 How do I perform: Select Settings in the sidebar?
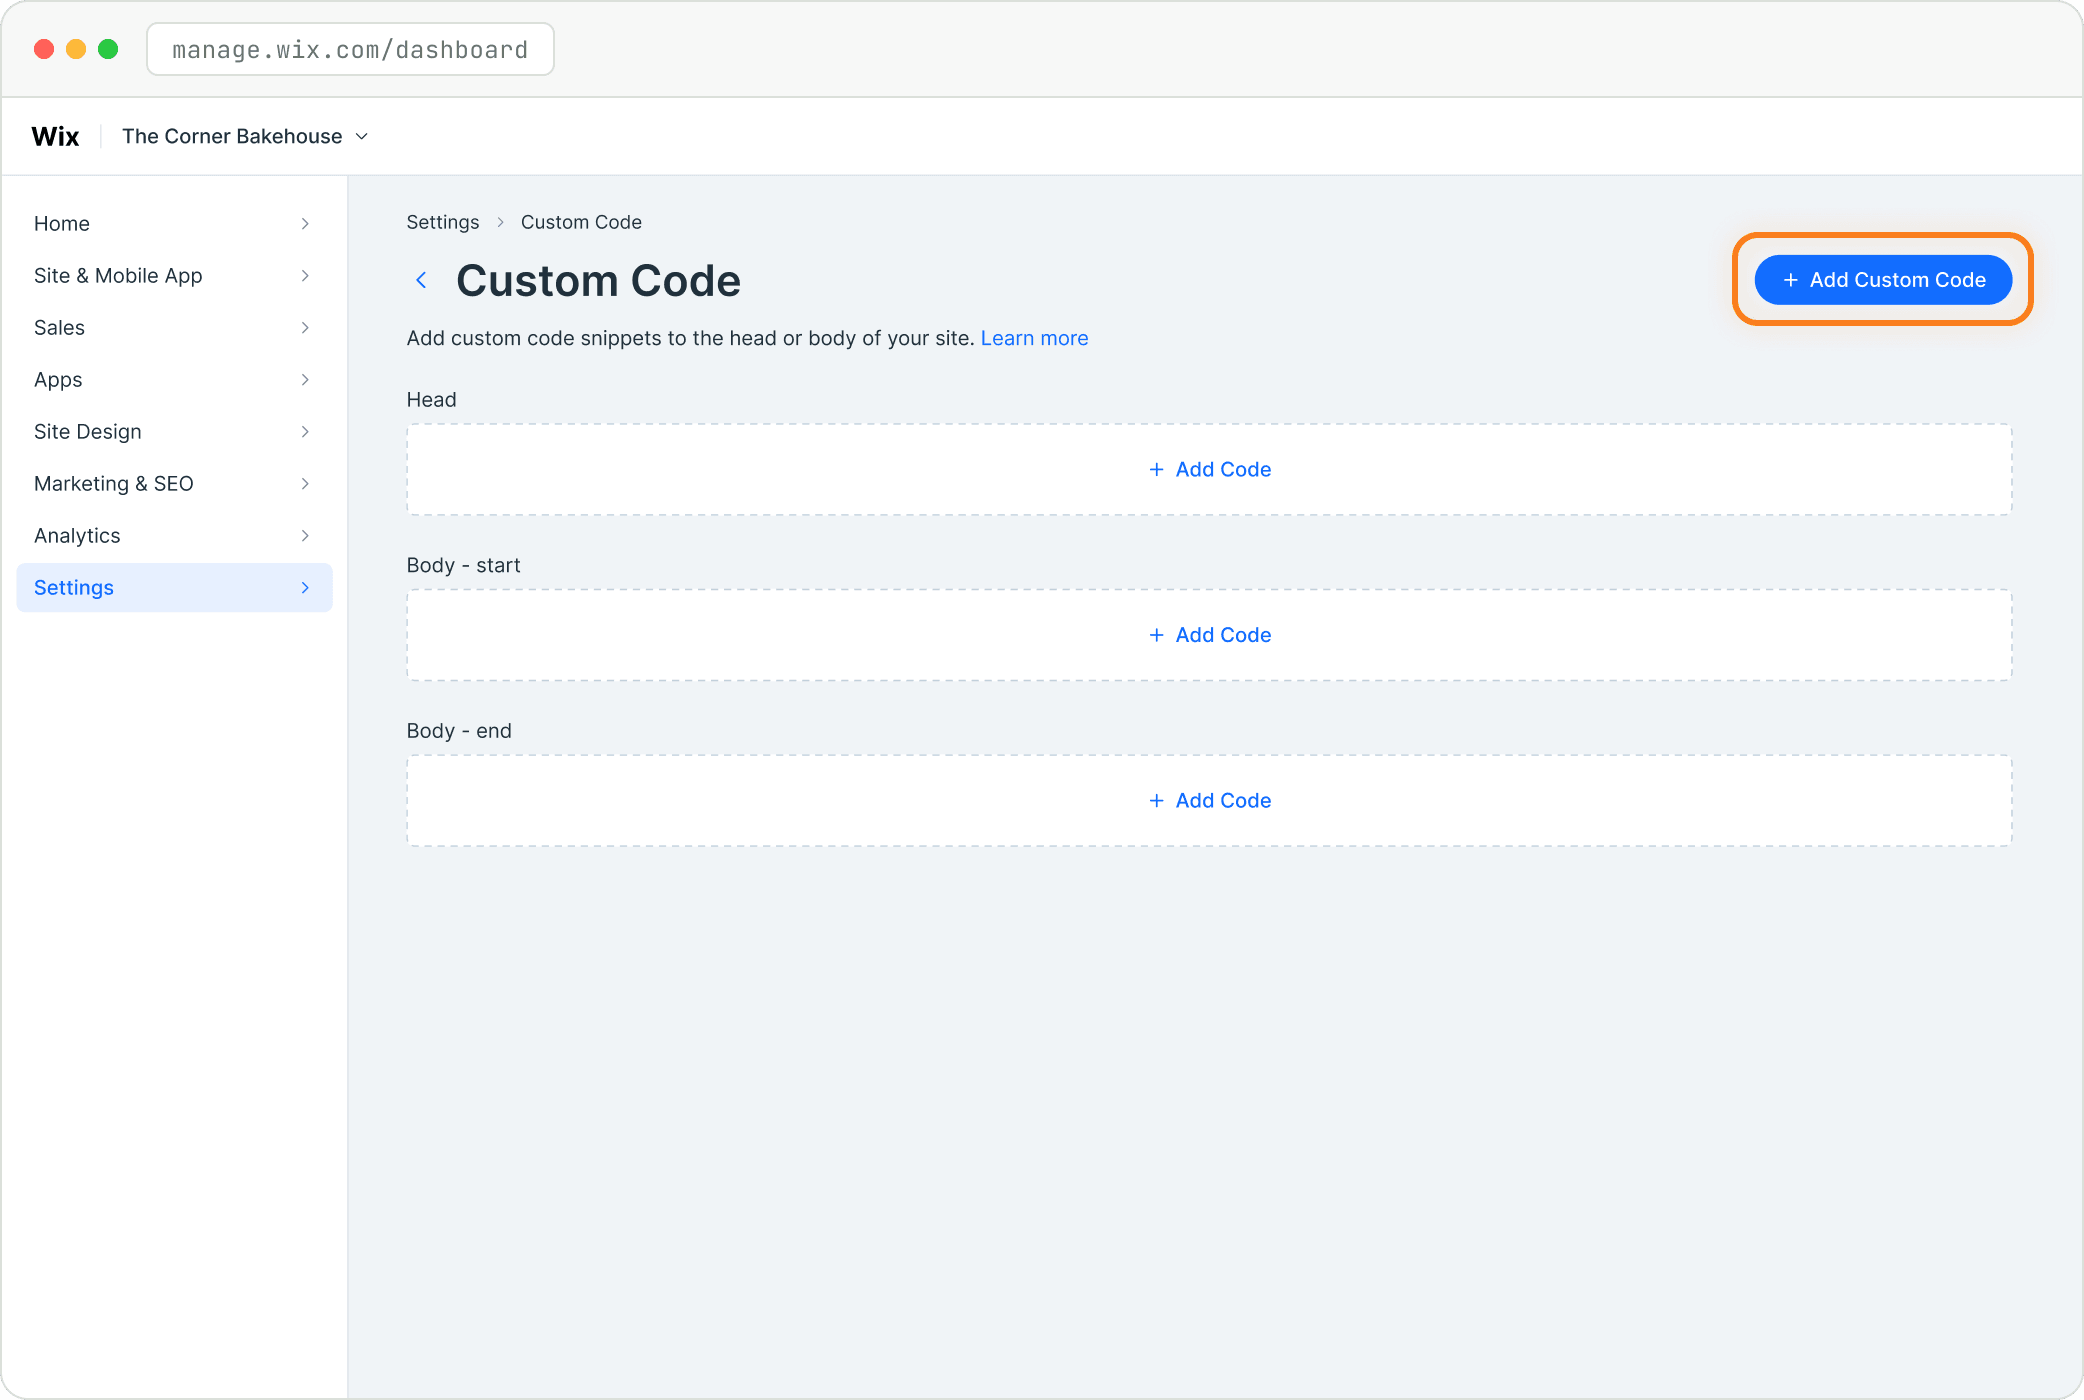click(174, 588)
